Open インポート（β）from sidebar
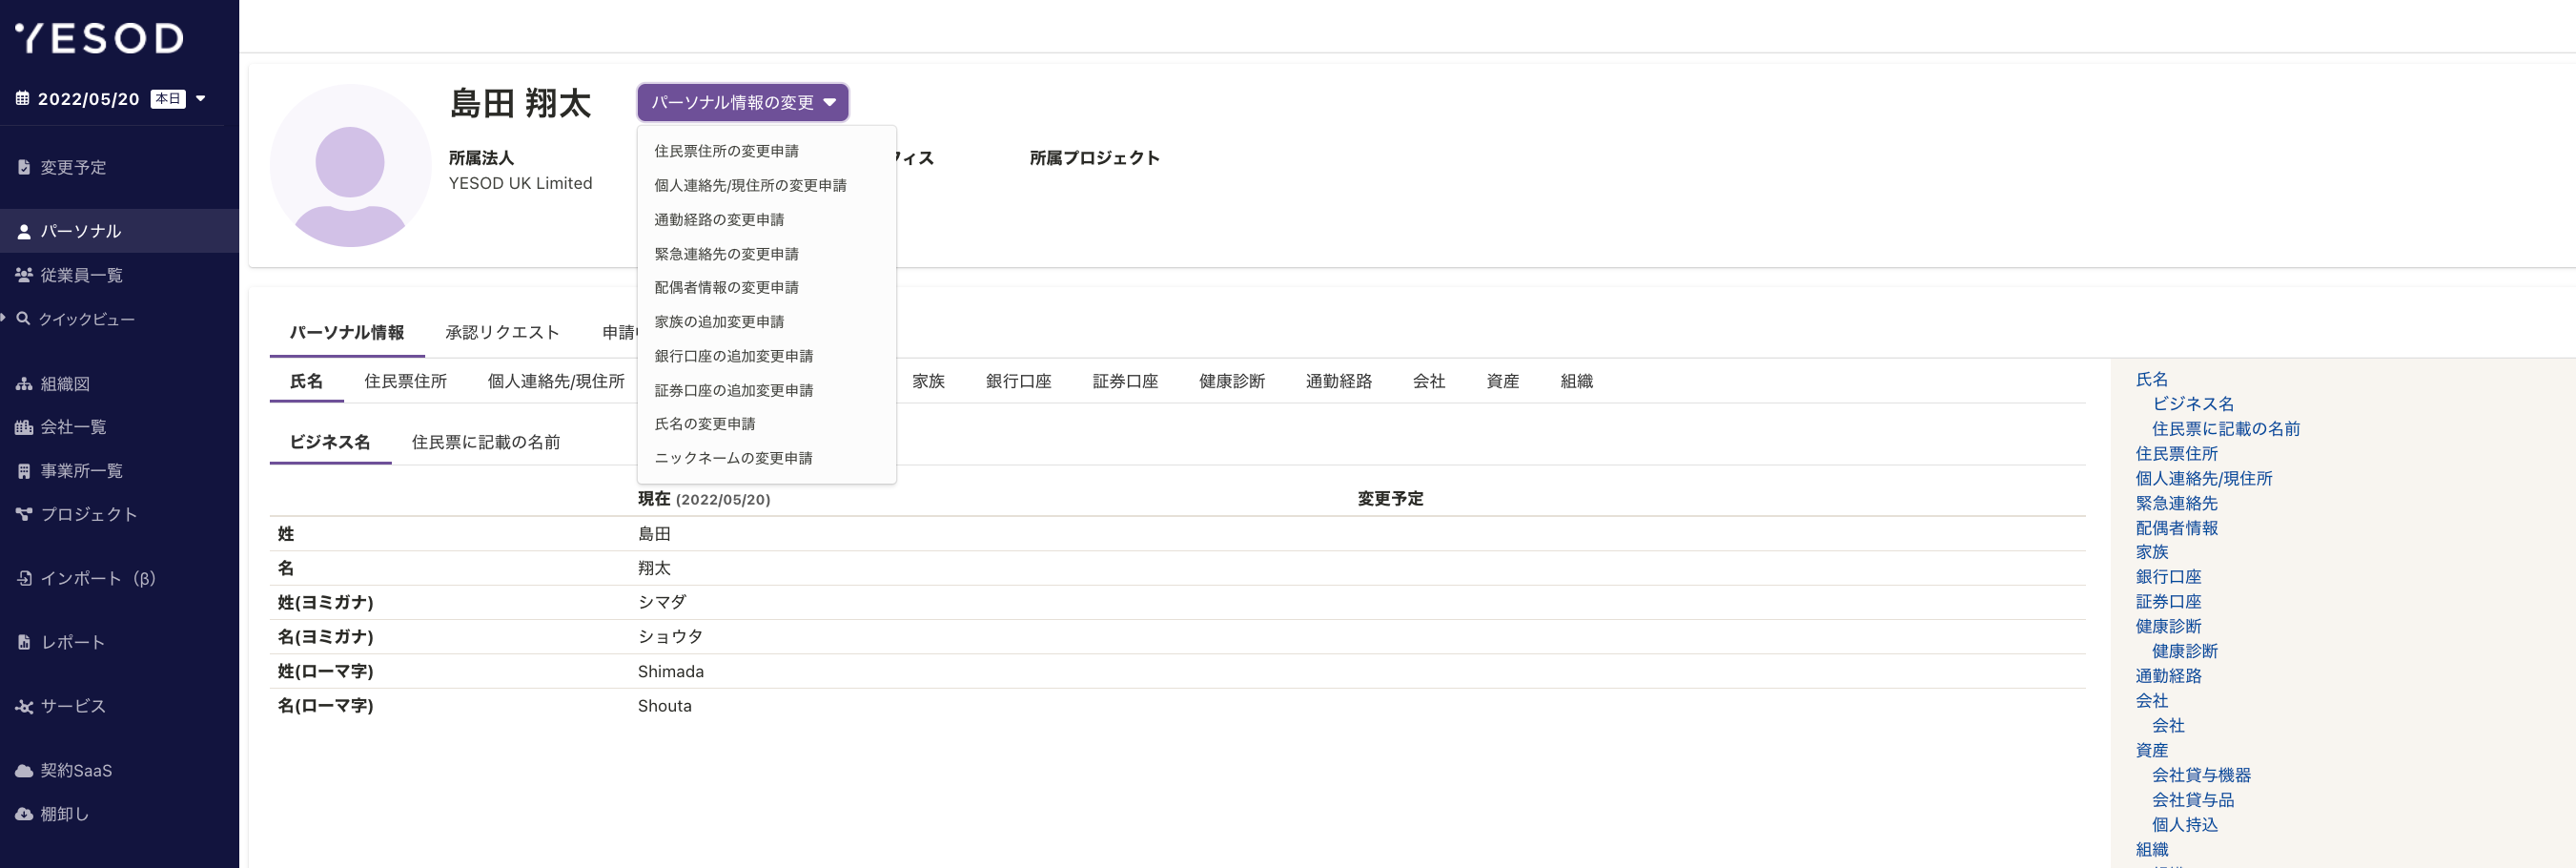 (x=97, y=578)
